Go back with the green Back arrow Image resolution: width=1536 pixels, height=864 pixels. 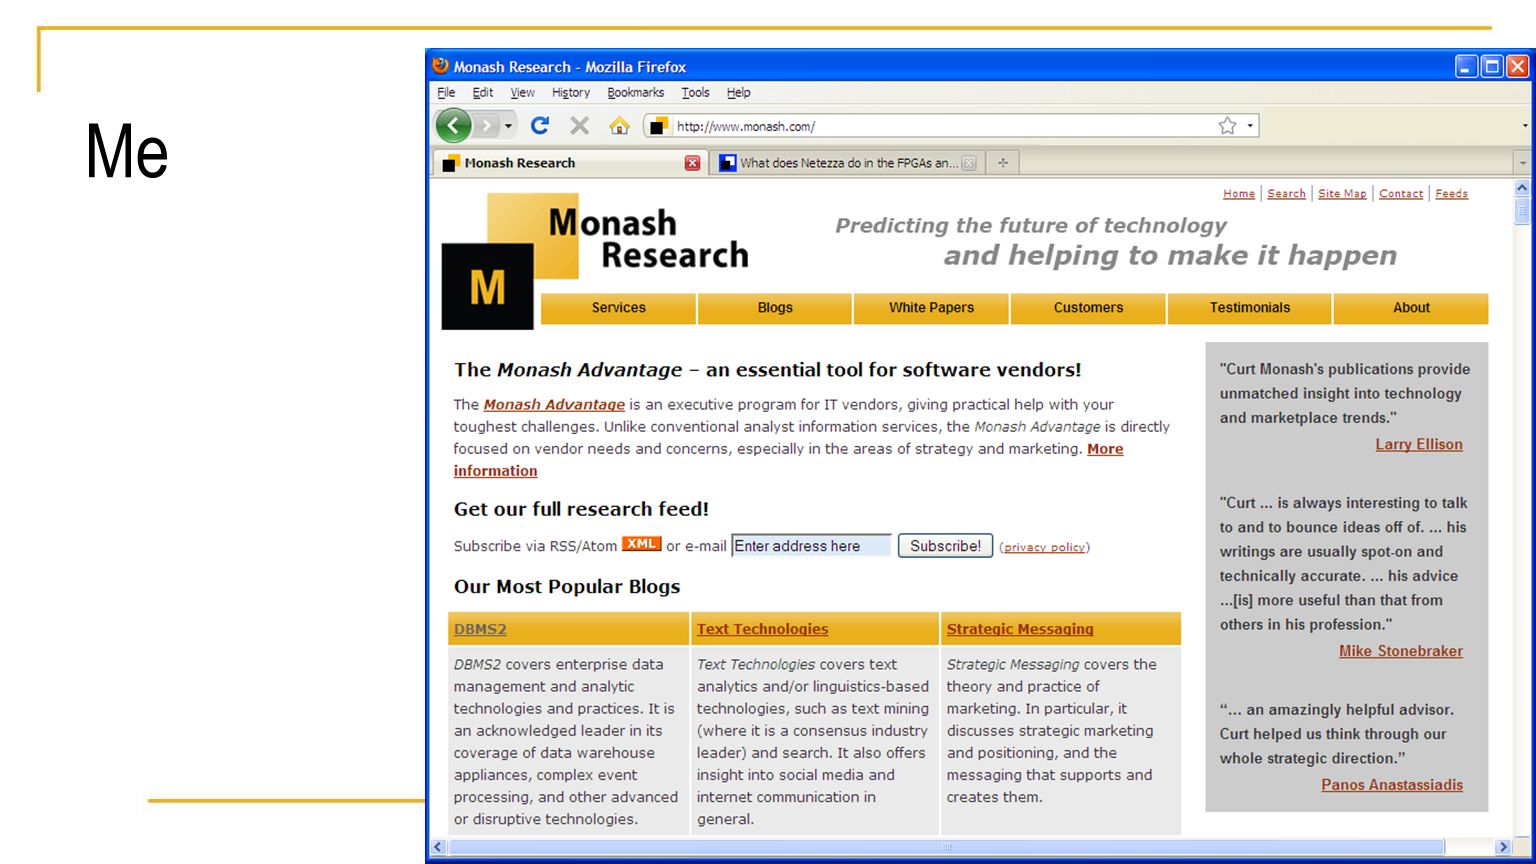point(453,126)
